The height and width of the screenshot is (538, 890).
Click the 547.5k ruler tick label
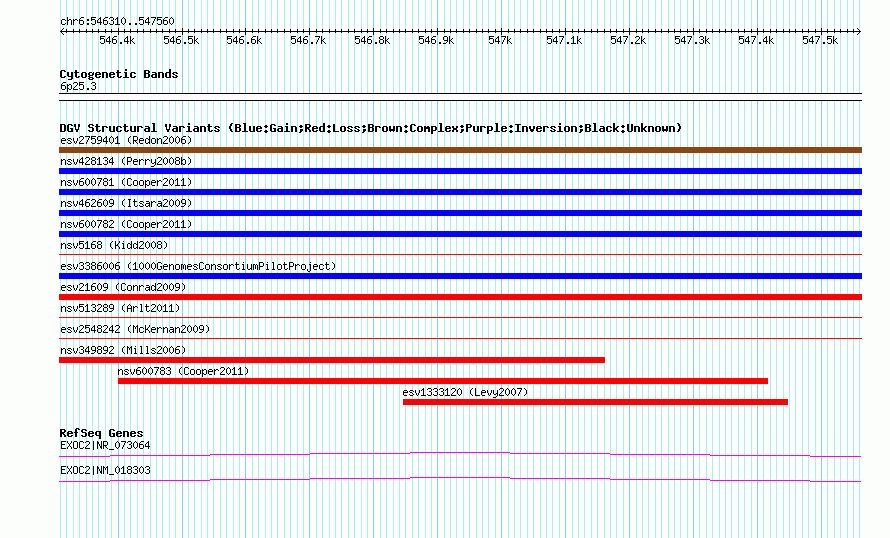point(820,40)
